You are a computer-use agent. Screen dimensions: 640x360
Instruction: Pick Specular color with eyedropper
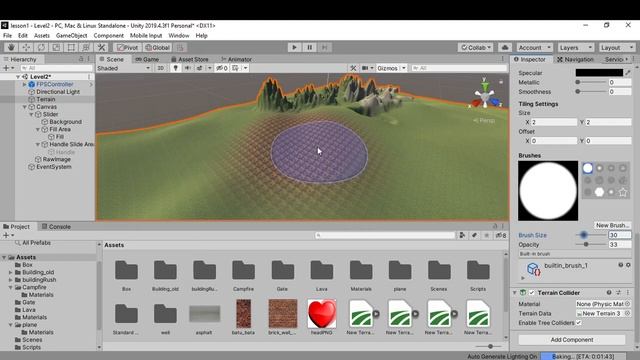click(627, 73)
